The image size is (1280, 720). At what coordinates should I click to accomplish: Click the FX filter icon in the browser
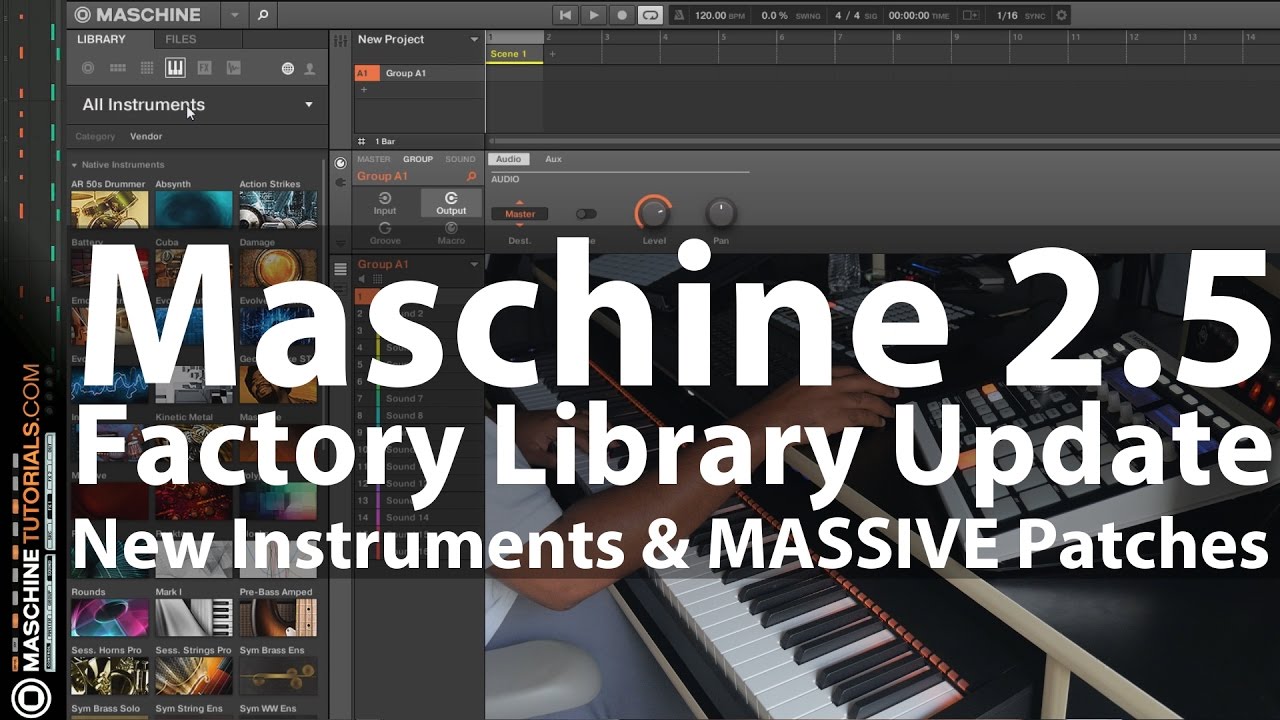coord(204,68)
